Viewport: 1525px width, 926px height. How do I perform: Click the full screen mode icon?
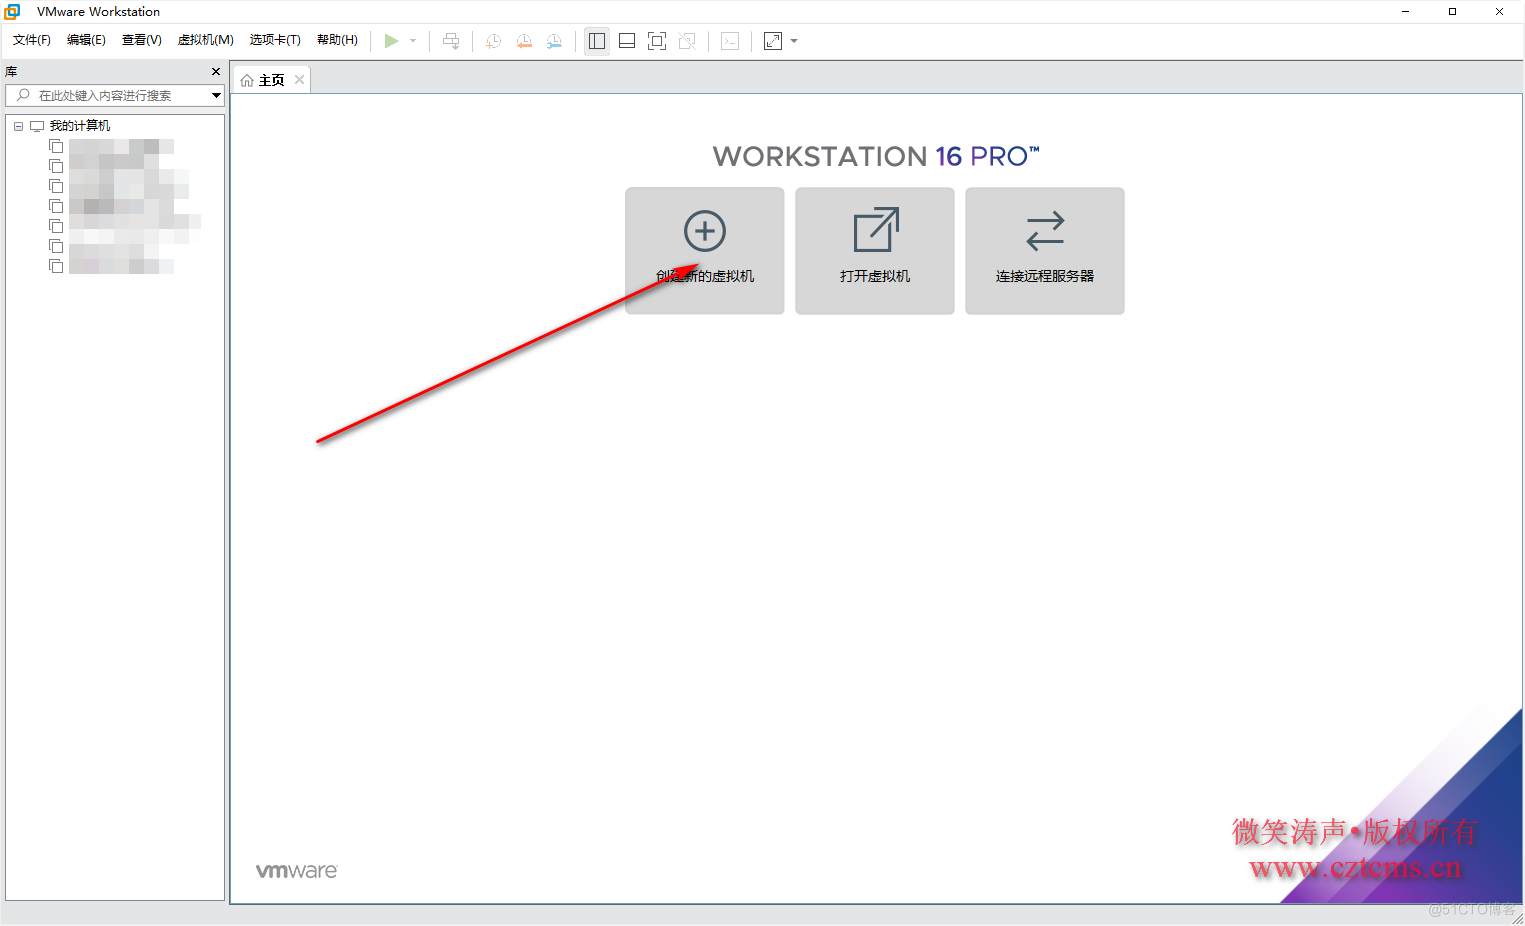(x=657, y=41)
